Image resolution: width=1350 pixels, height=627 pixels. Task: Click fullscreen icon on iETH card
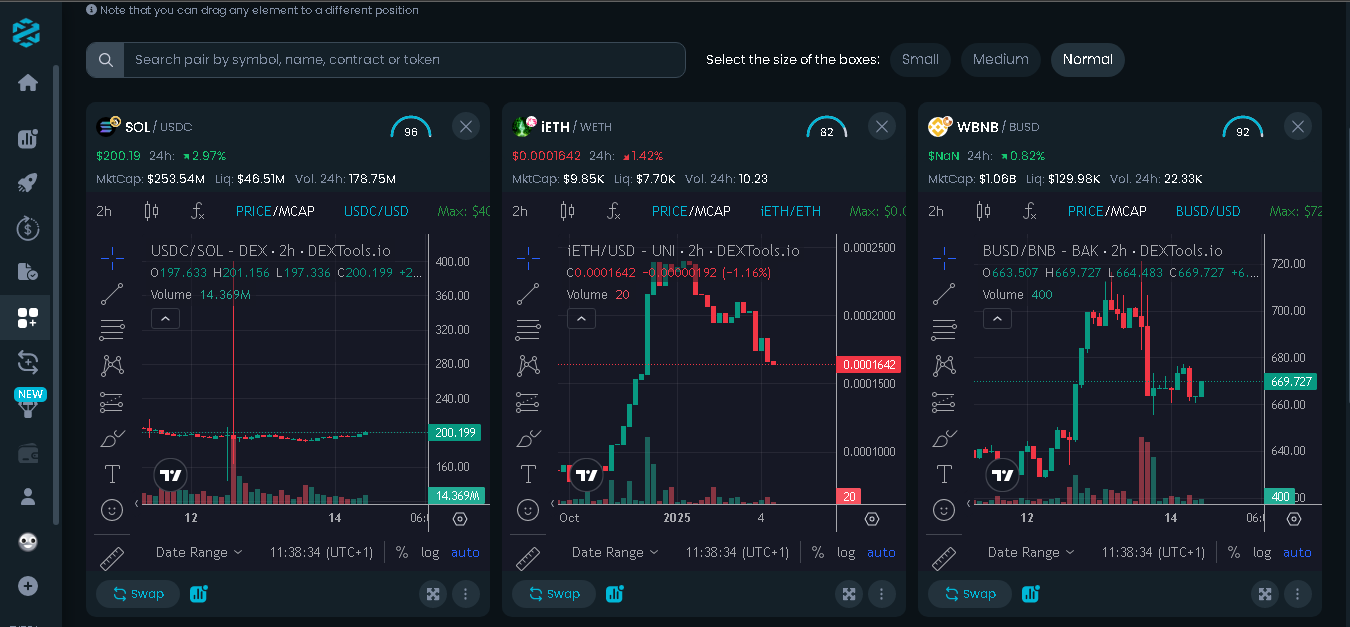(849, 594)
